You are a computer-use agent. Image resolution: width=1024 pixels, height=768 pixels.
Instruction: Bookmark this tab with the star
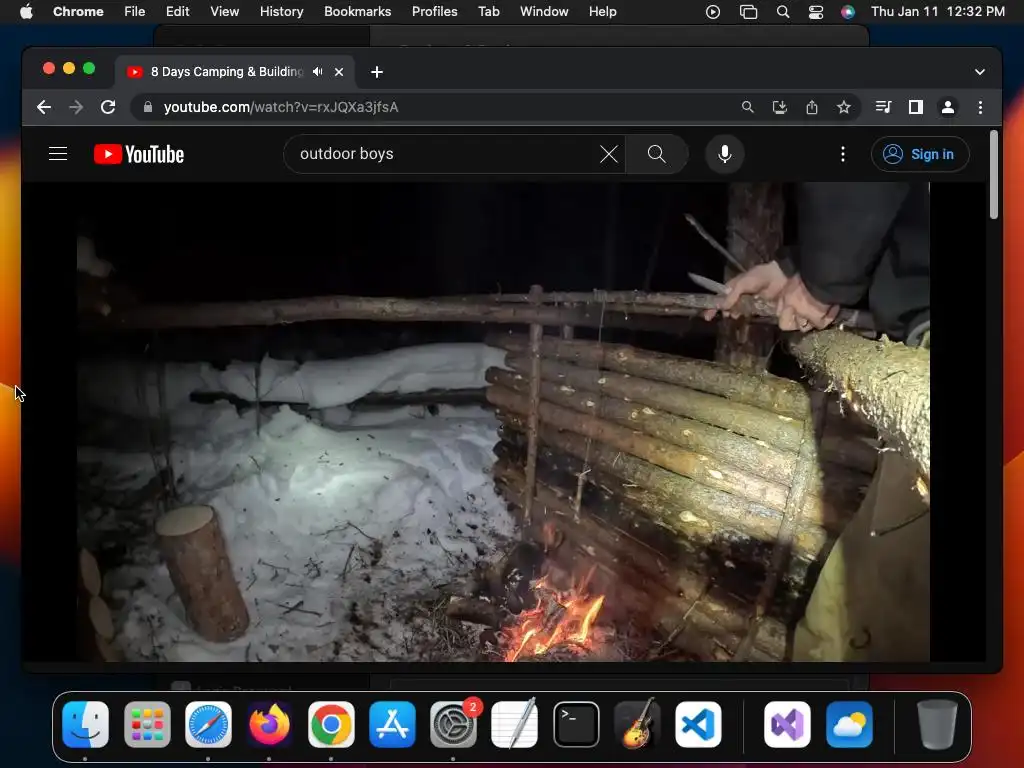[844, 107]
